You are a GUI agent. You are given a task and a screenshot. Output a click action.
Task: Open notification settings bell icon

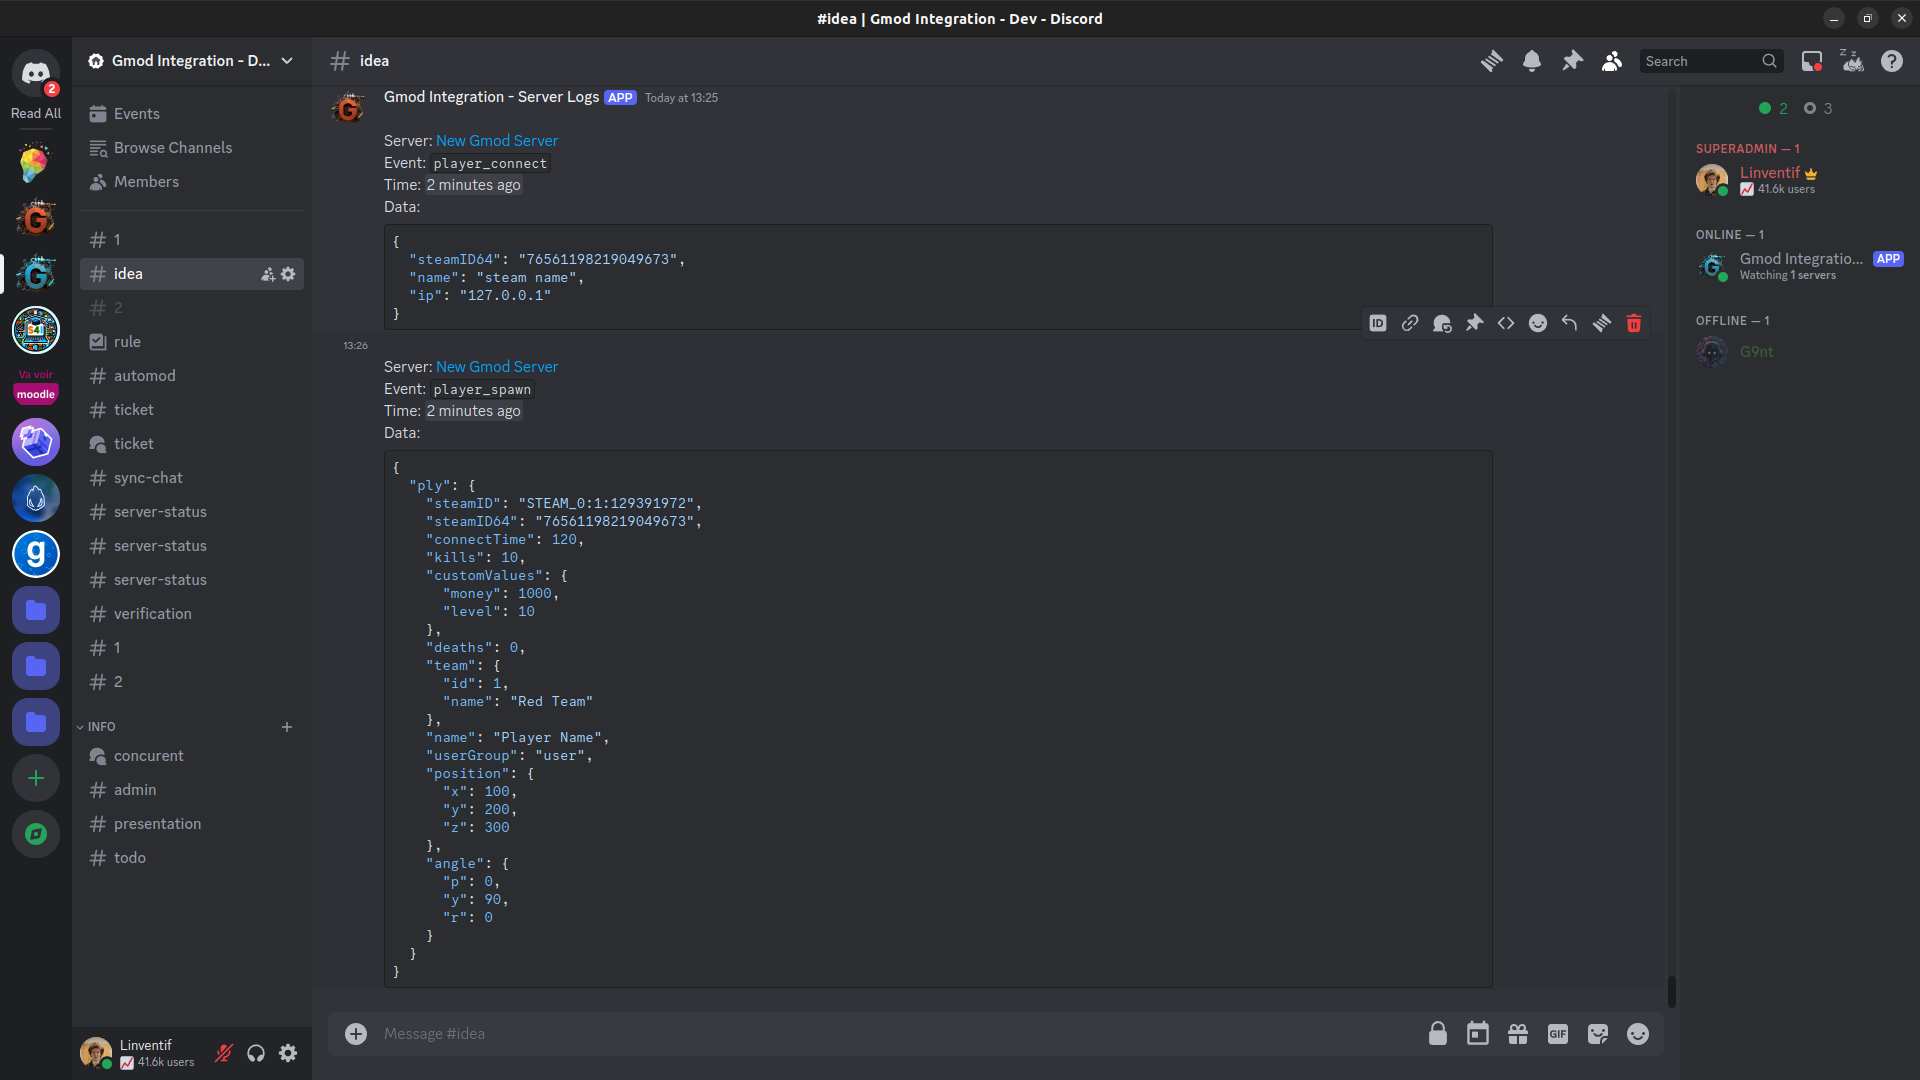click(1532, 61)
